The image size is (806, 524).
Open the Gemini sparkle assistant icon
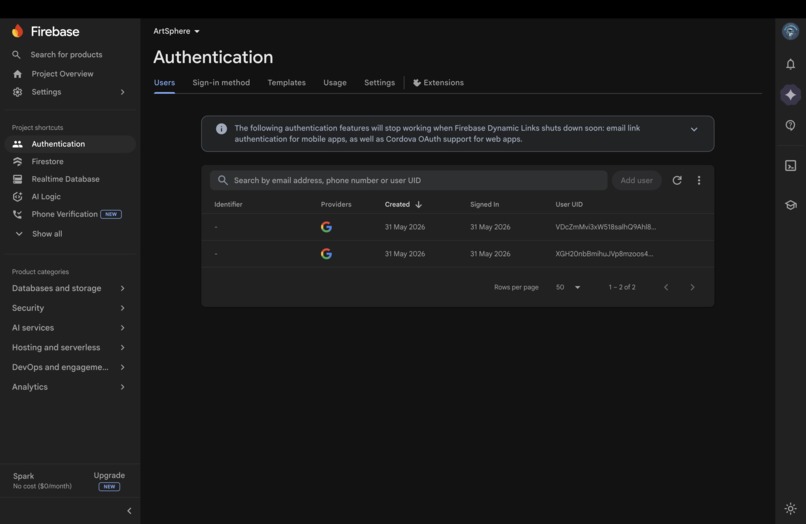791,95
